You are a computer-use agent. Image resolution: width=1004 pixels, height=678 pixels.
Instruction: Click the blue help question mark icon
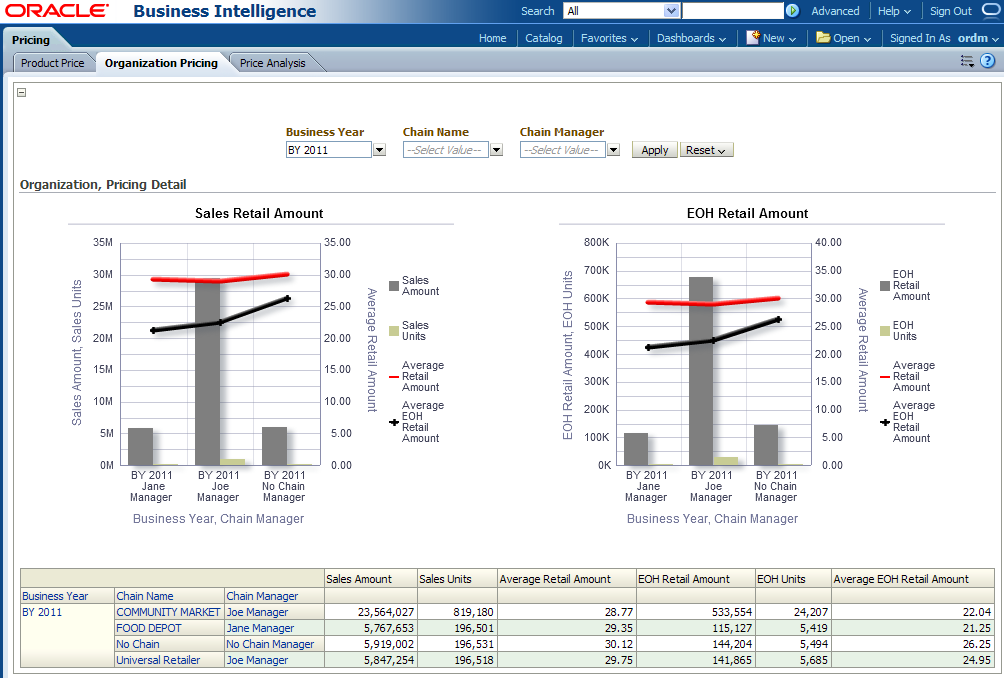pyautogui.click(x=987, y=62)
